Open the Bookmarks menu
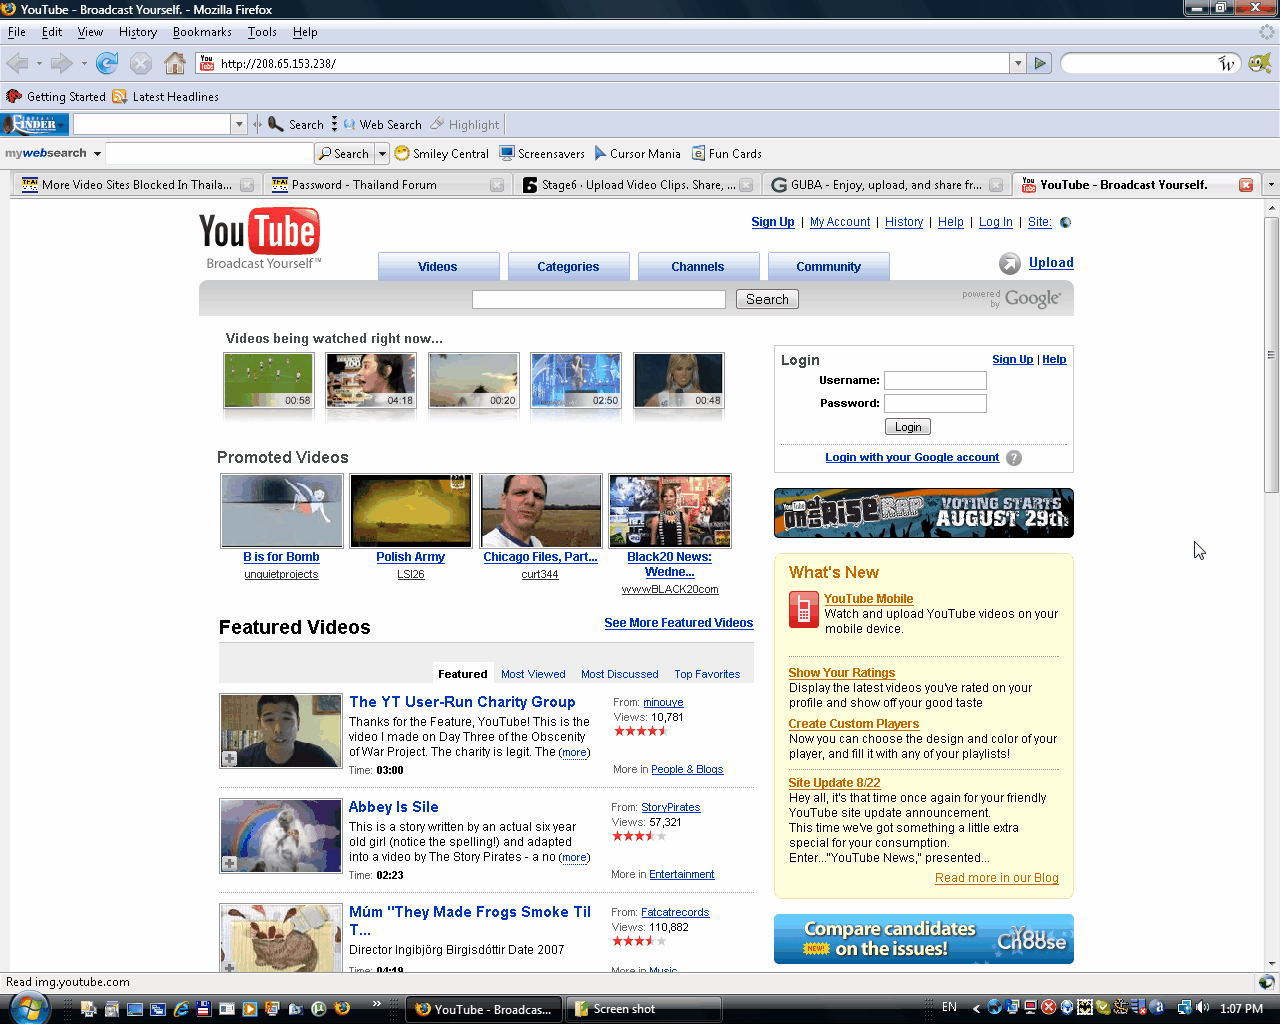1280x1024 pixels. coord(202,32)
